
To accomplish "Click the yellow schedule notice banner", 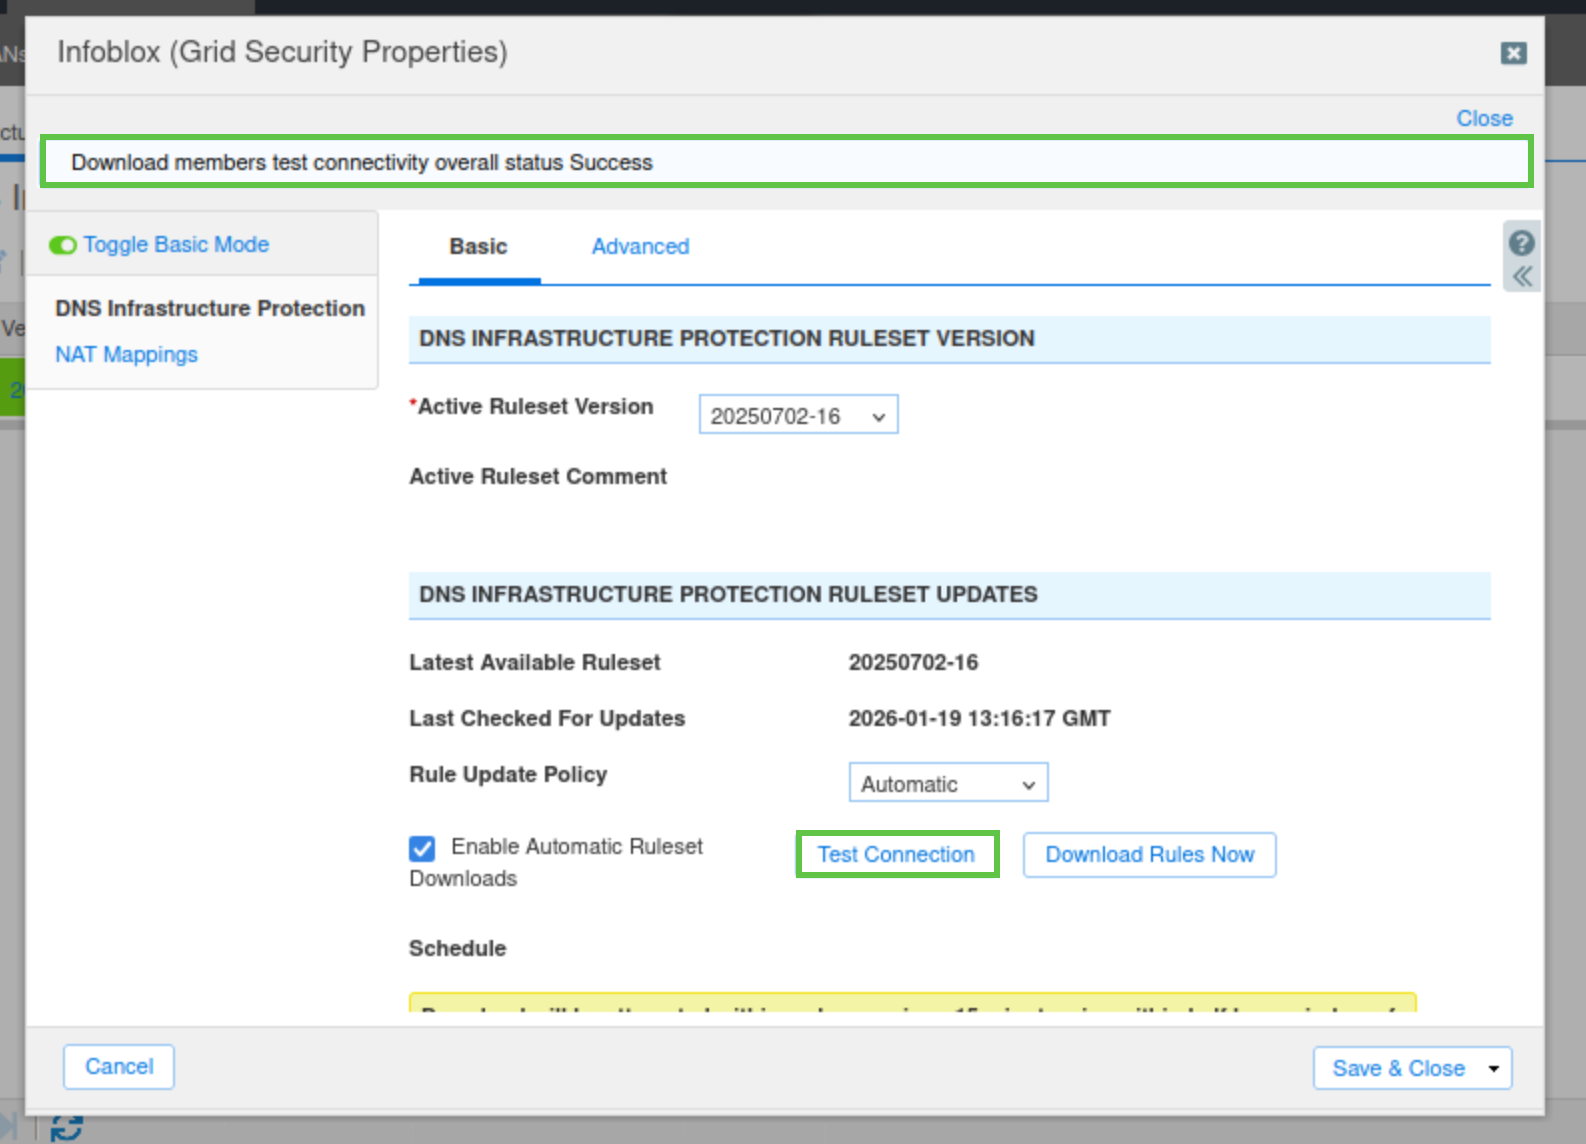I will (912, 1002).
